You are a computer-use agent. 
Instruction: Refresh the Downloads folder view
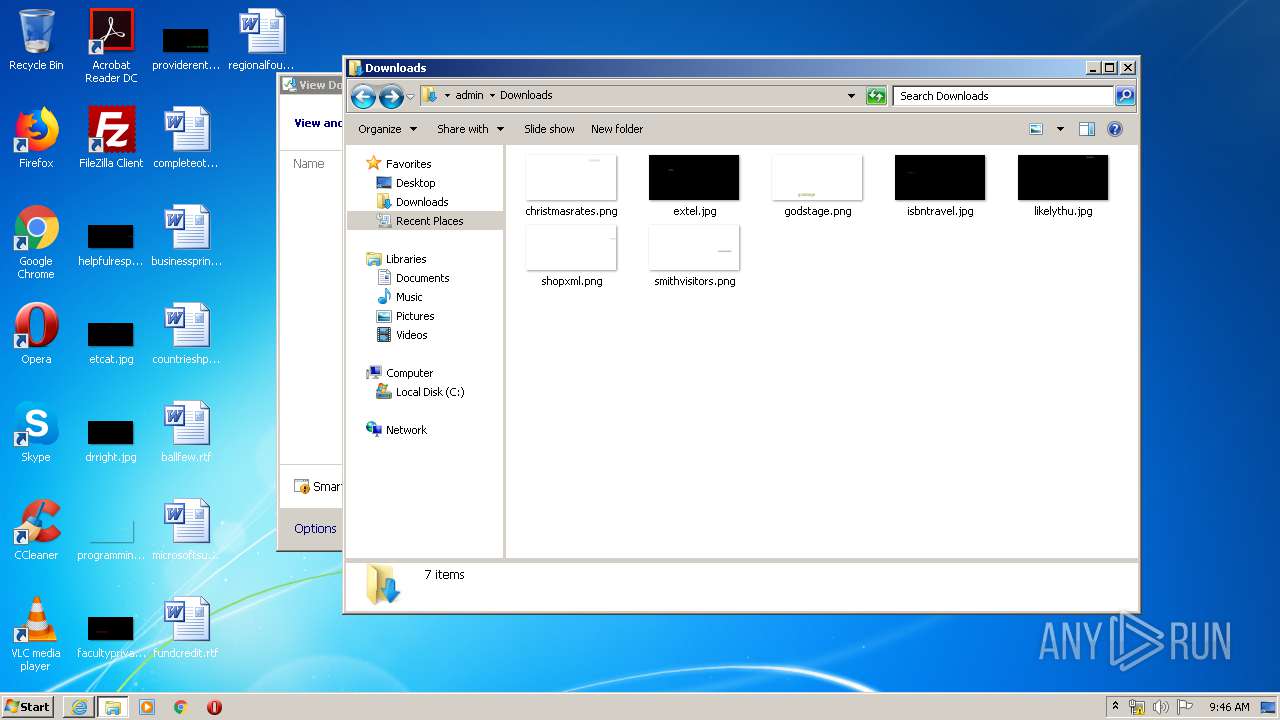876,96
